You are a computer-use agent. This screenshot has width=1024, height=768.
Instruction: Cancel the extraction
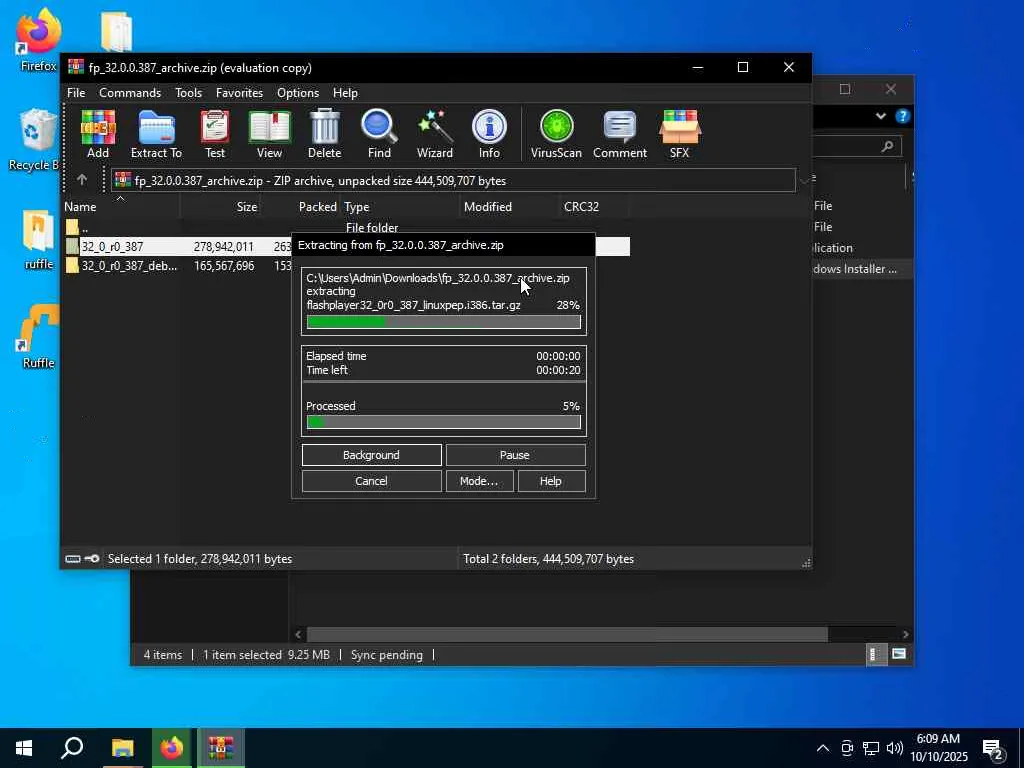coord(372,481)
